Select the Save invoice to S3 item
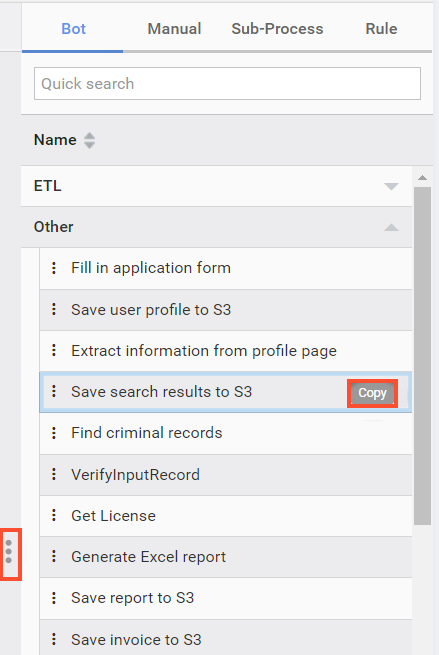Screen dimensions: 439x655 pos(226,638)
